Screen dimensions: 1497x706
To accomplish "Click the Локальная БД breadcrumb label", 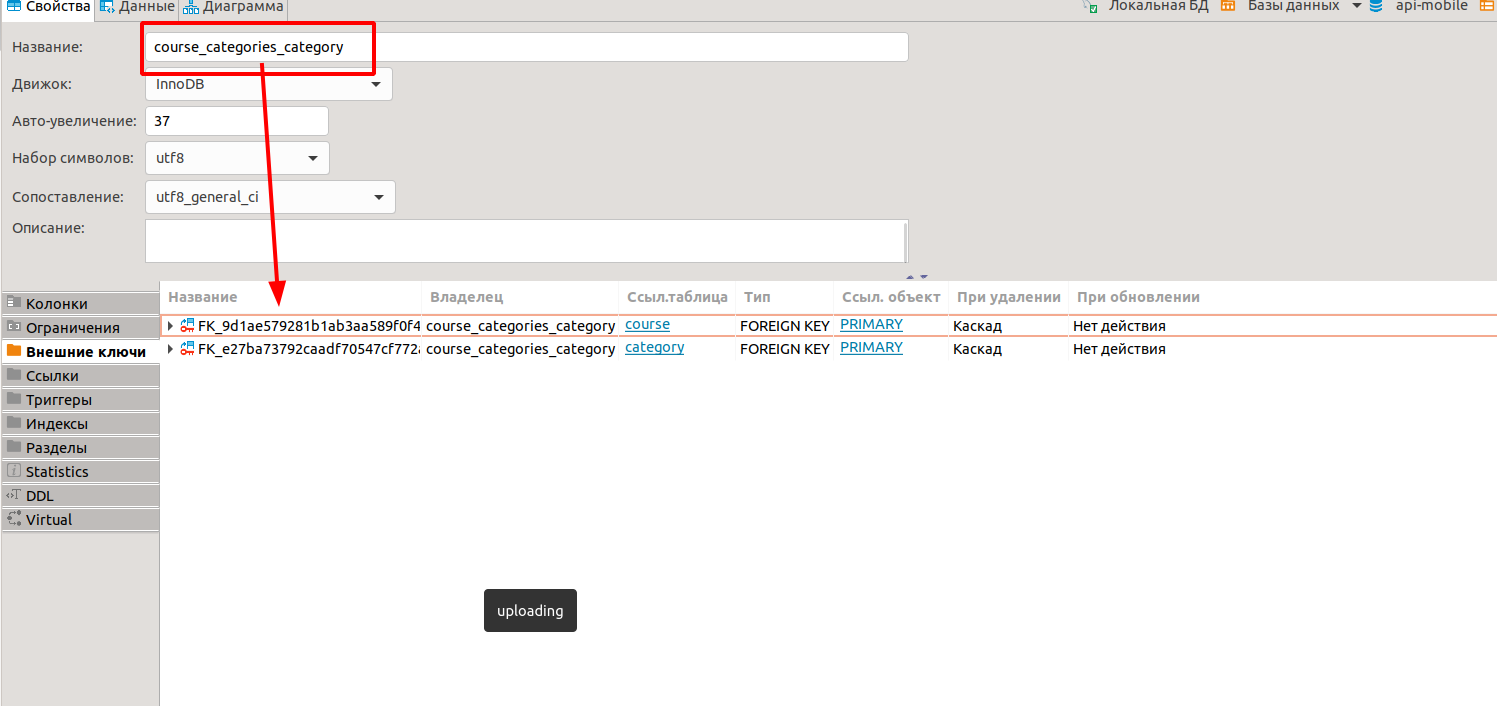I will [x=1158, y=6].
